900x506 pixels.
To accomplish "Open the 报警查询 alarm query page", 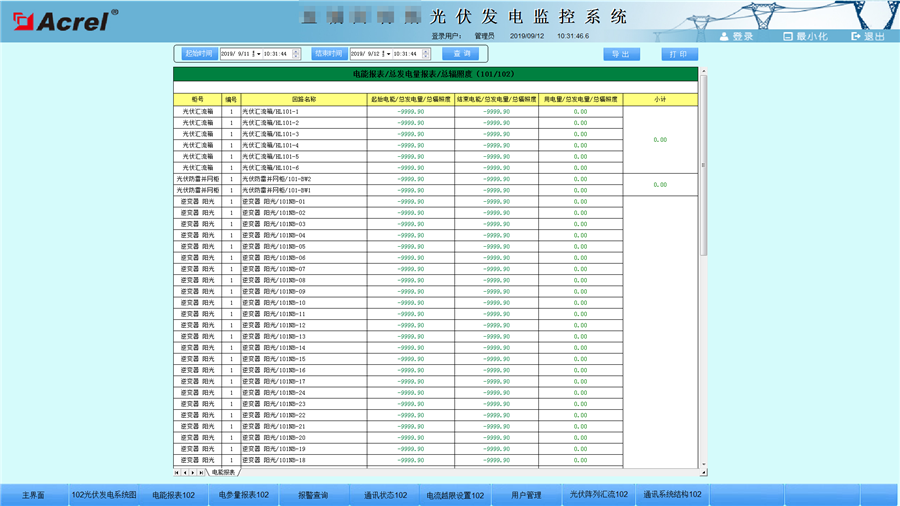I will pyautogui.click(x=313, y=495).
